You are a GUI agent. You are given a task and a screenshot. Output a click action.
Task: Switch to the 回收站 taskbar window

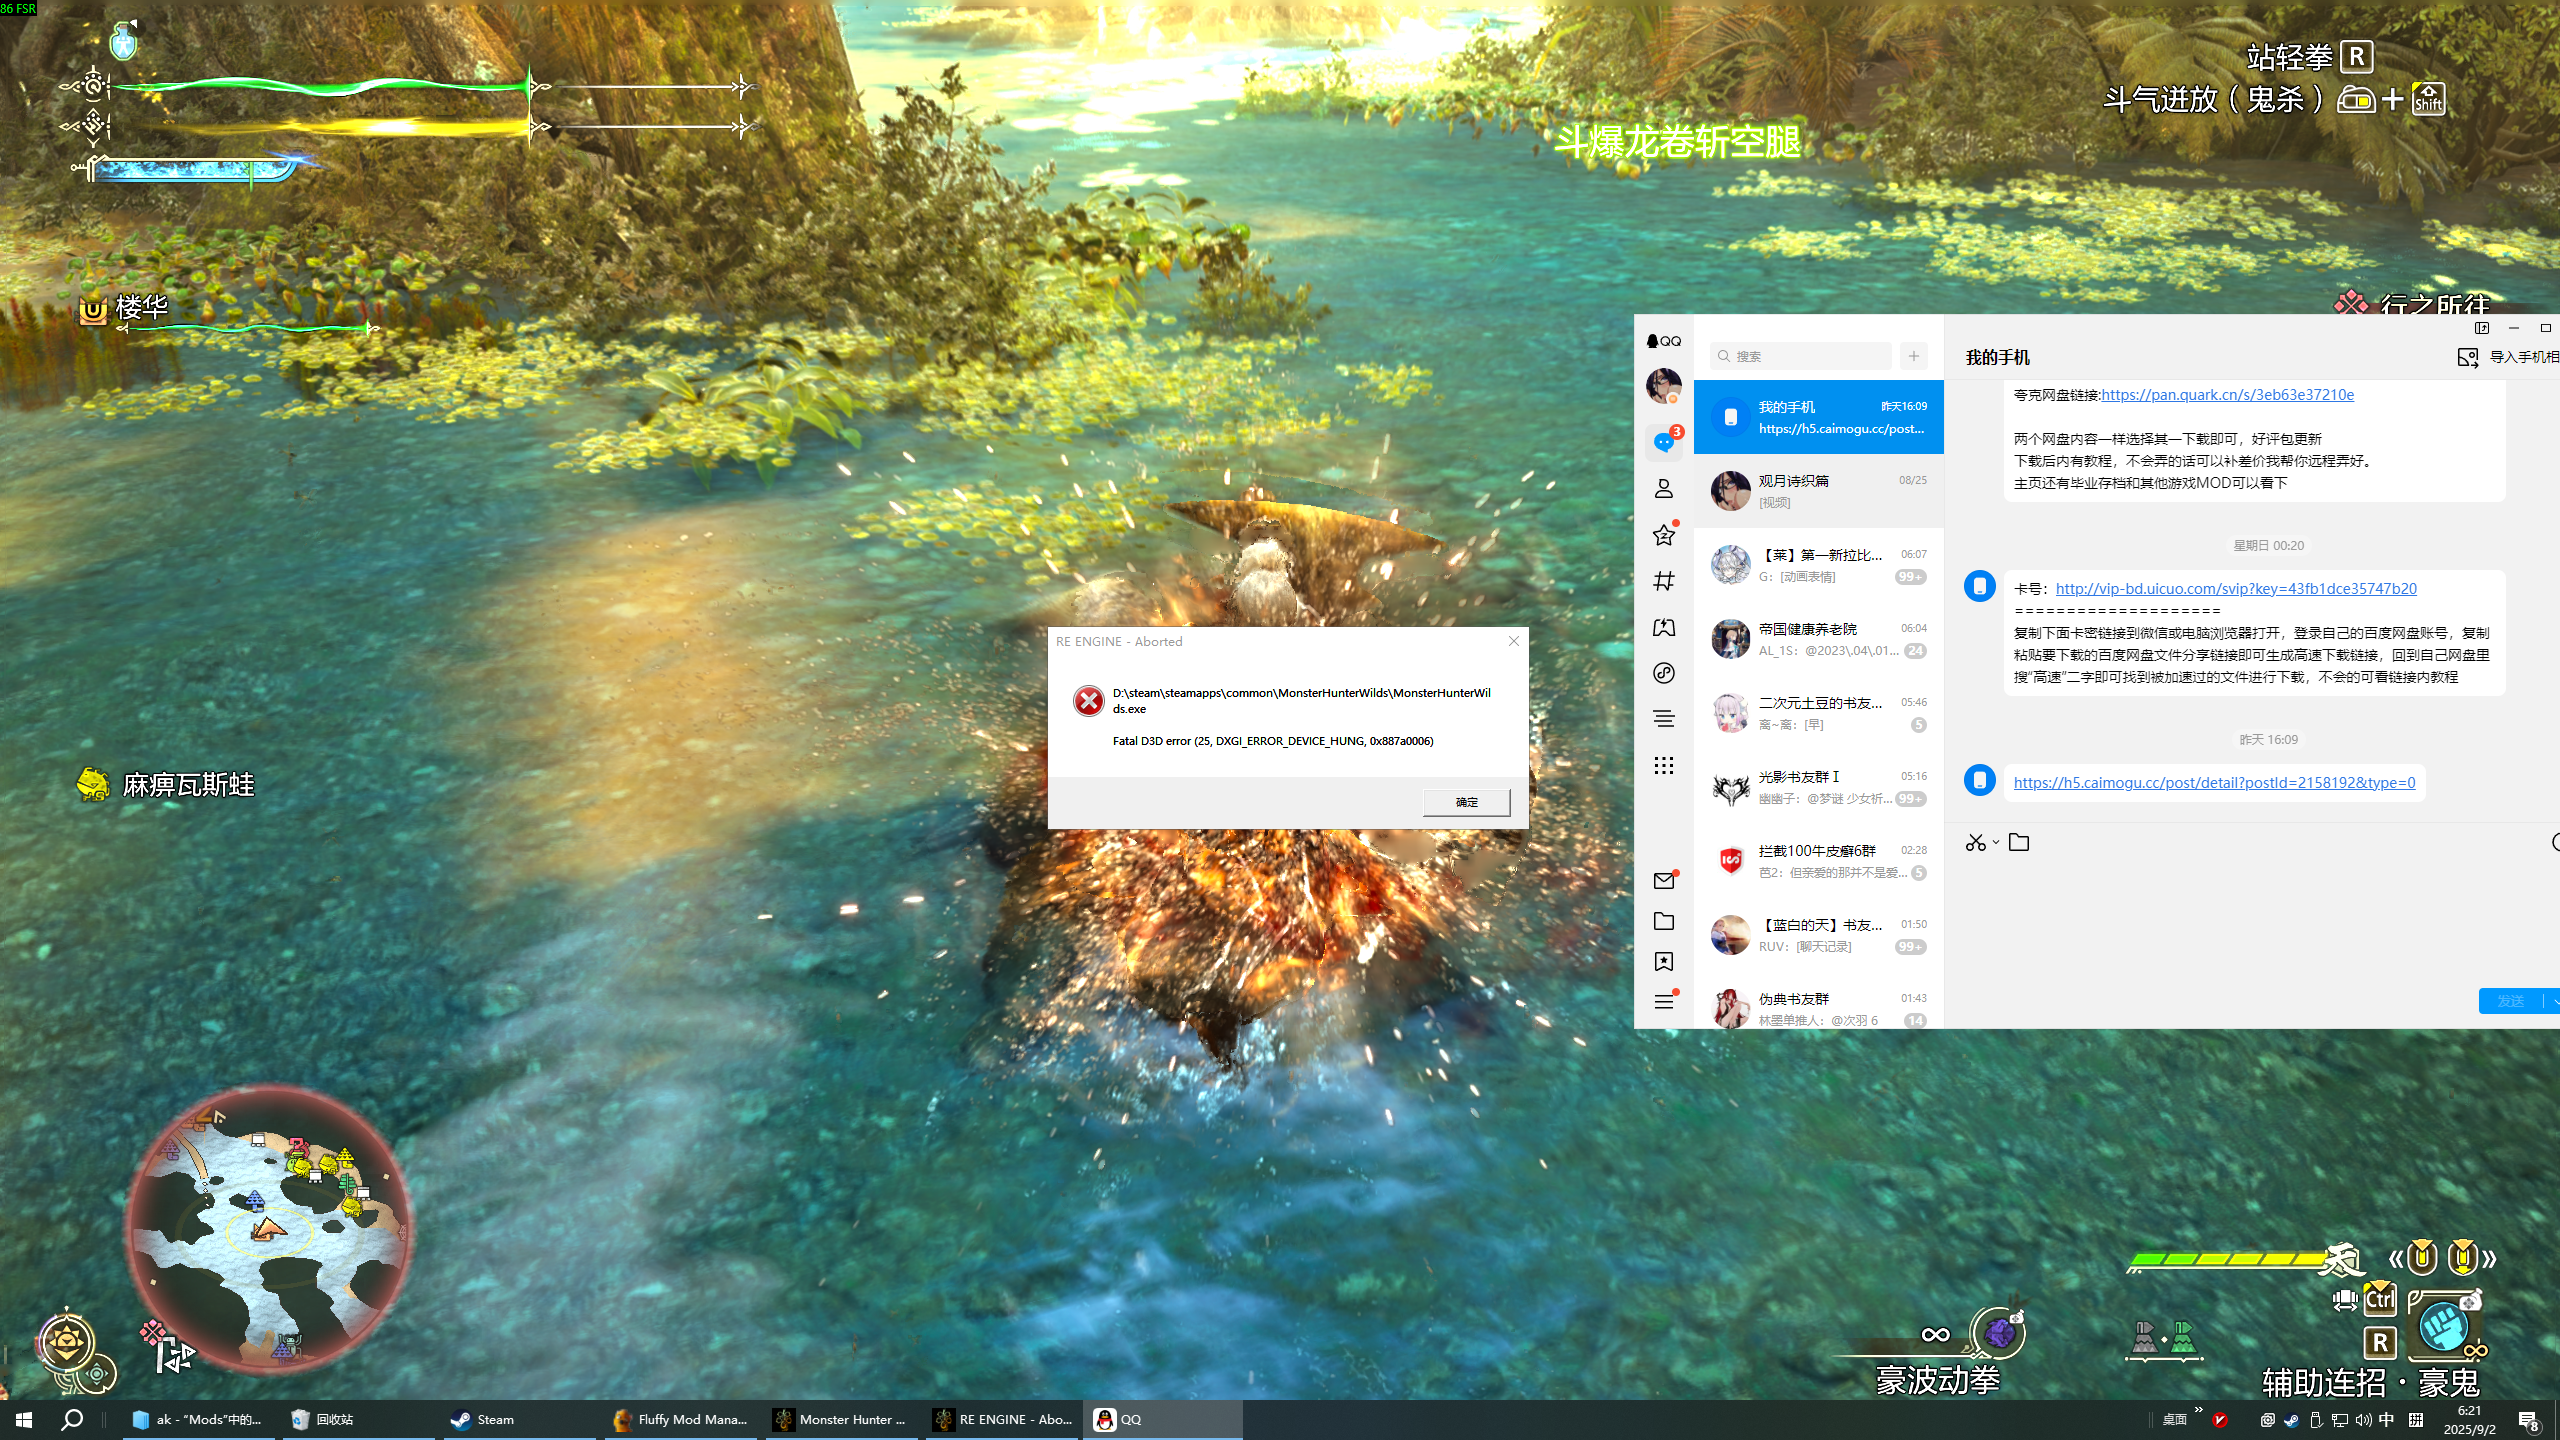358,1419
